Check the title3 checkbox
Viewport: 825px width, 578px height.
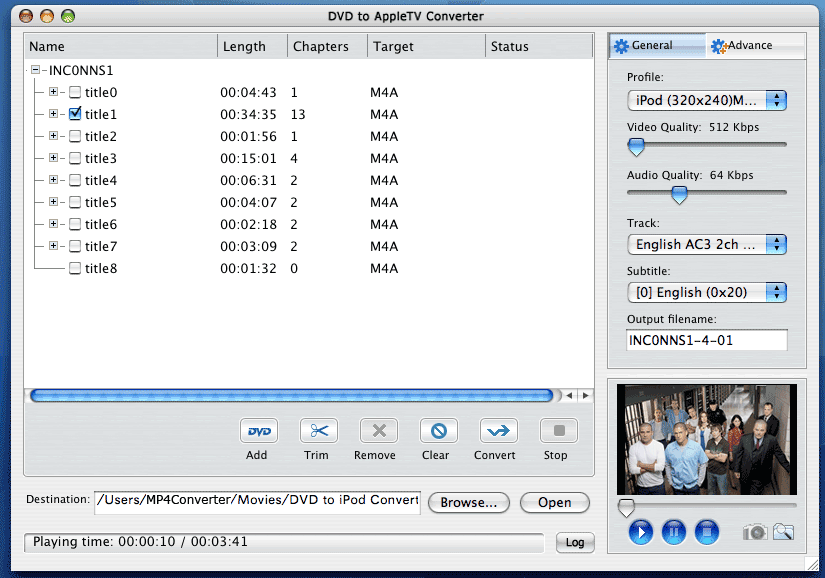tap(75, 158)
